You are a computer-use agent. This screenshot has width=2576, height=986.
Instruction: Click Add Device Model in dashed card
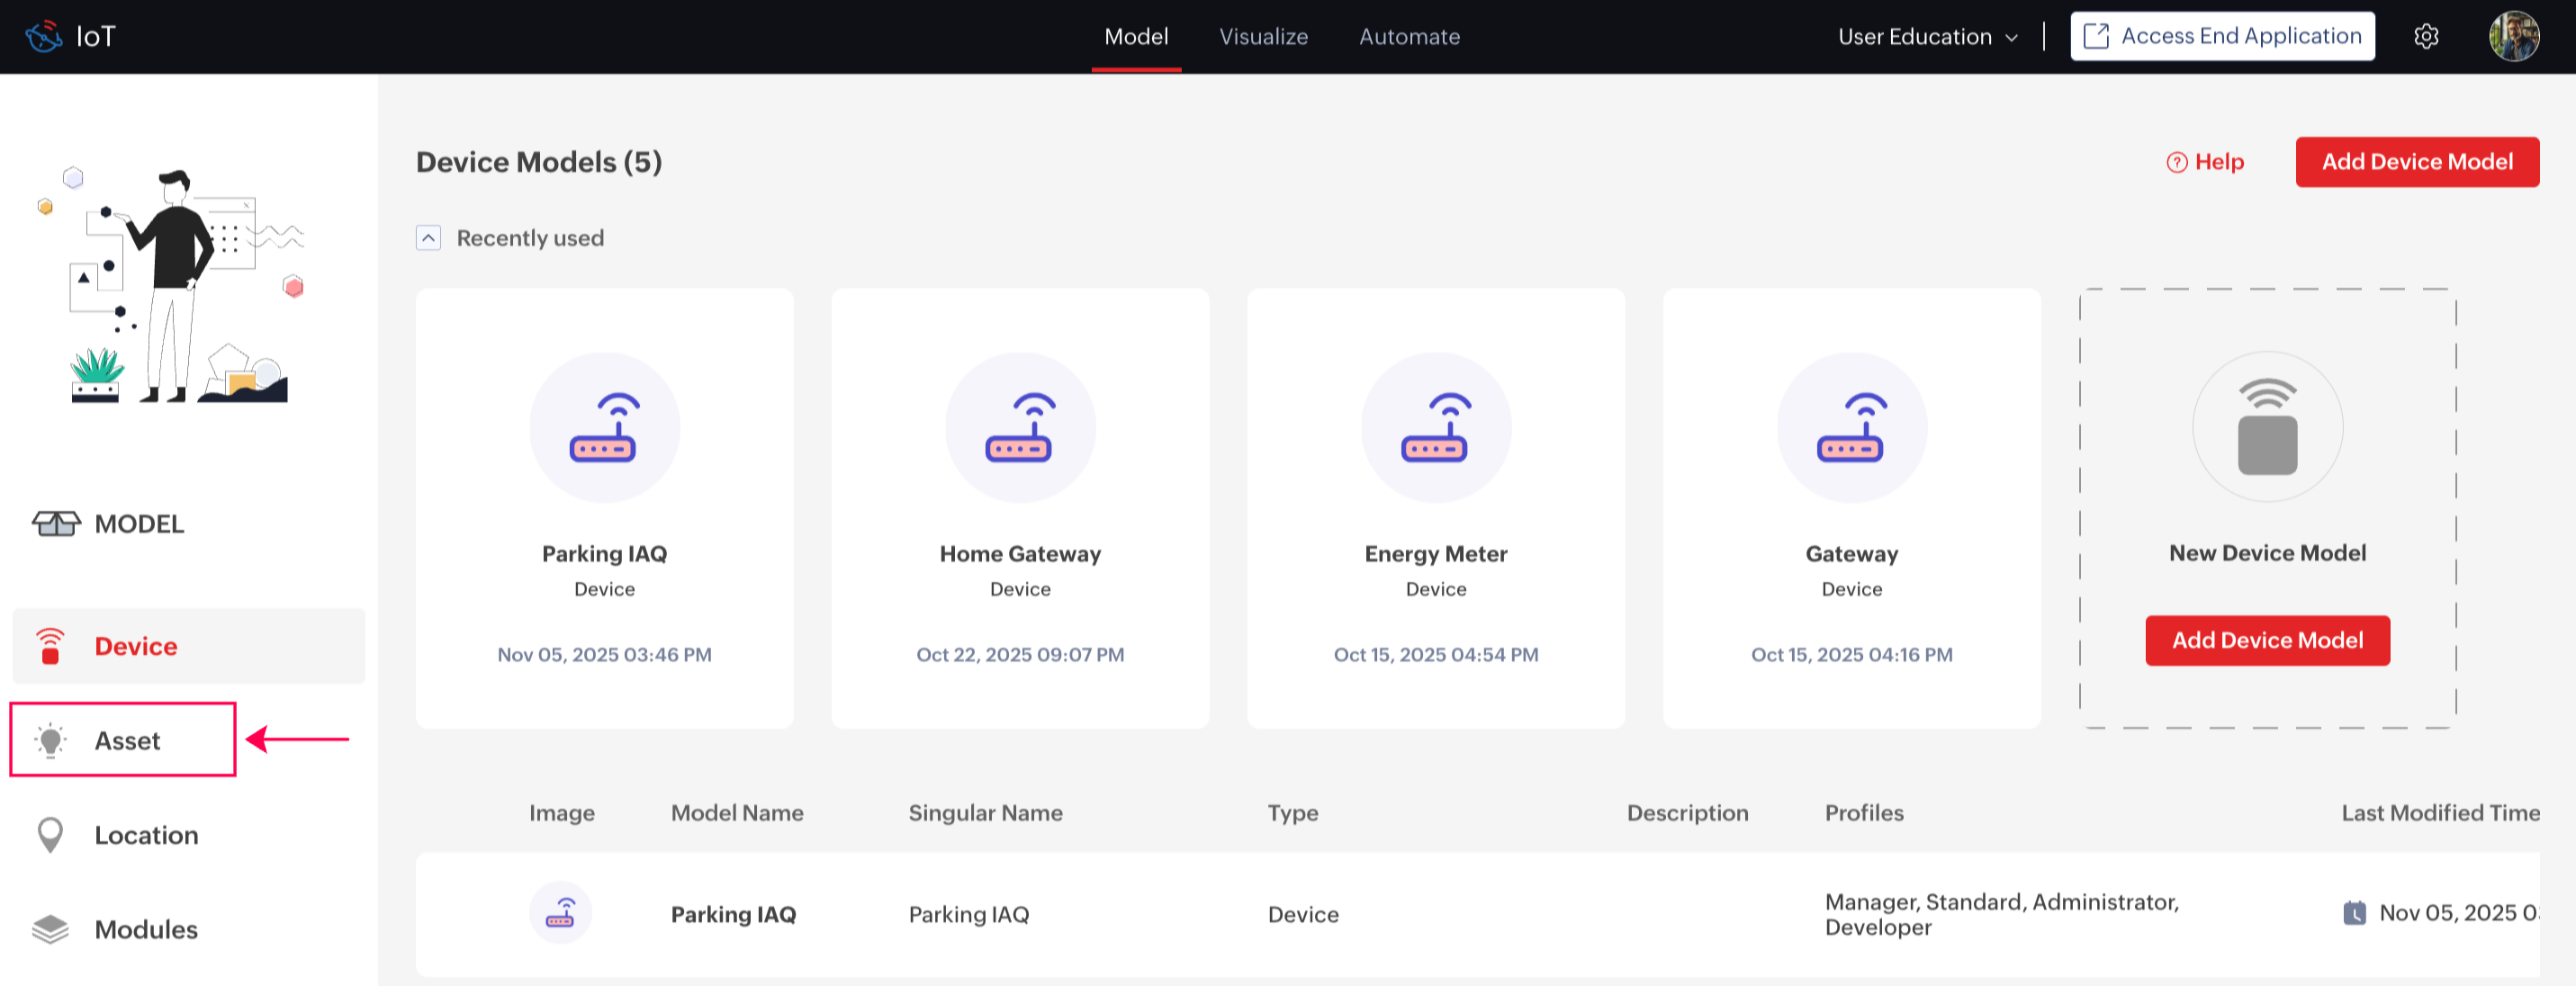[x=2267, y=640]
